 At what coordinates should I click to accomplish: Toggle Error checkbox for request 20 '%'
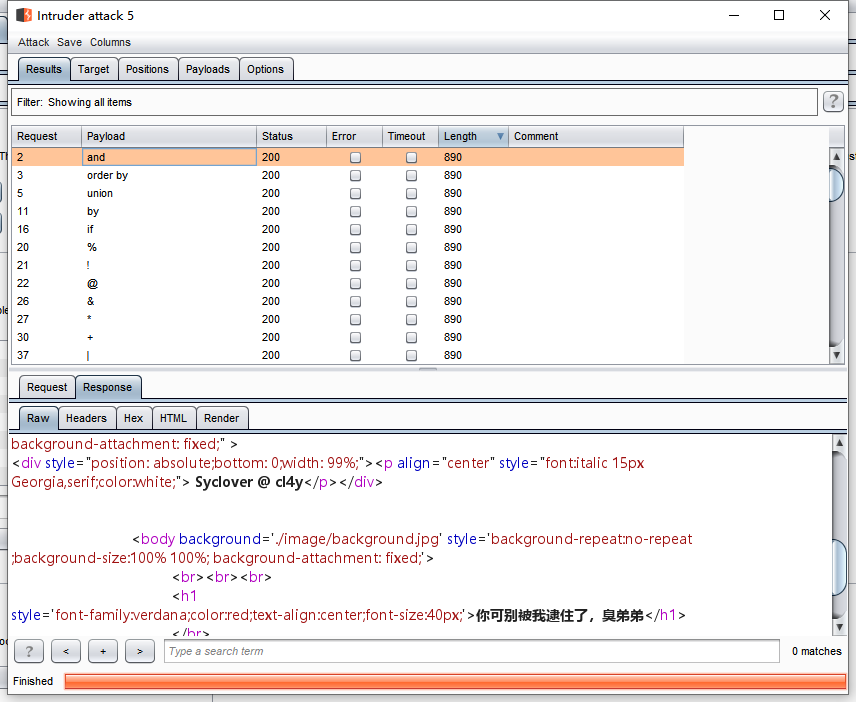[x=355, y=247]
